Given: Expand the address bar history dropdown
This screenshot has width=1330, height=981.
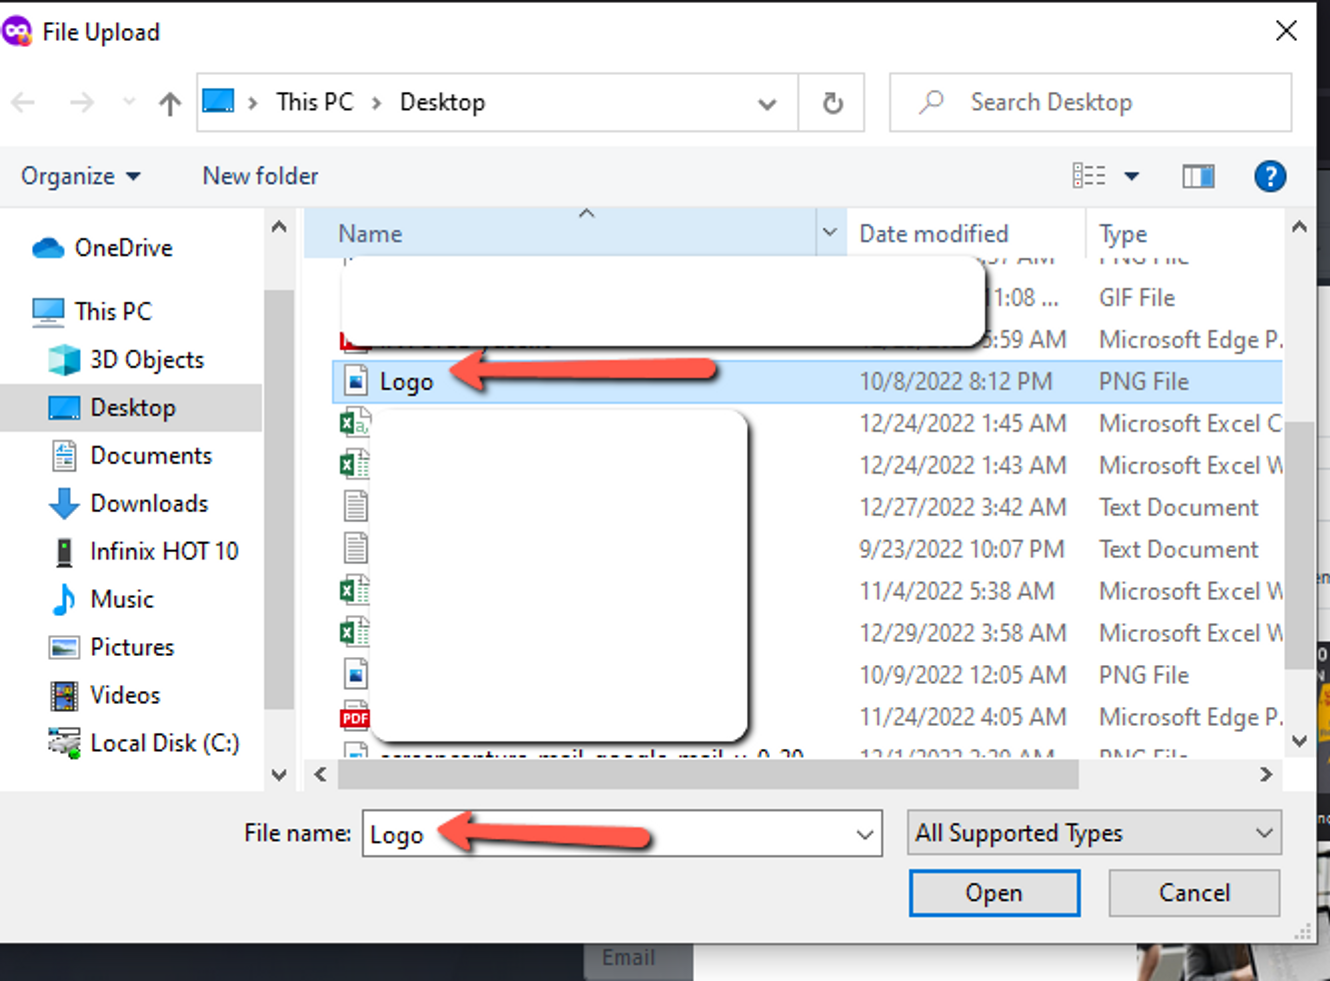Looking at the screenshot, I should [767, 104].
